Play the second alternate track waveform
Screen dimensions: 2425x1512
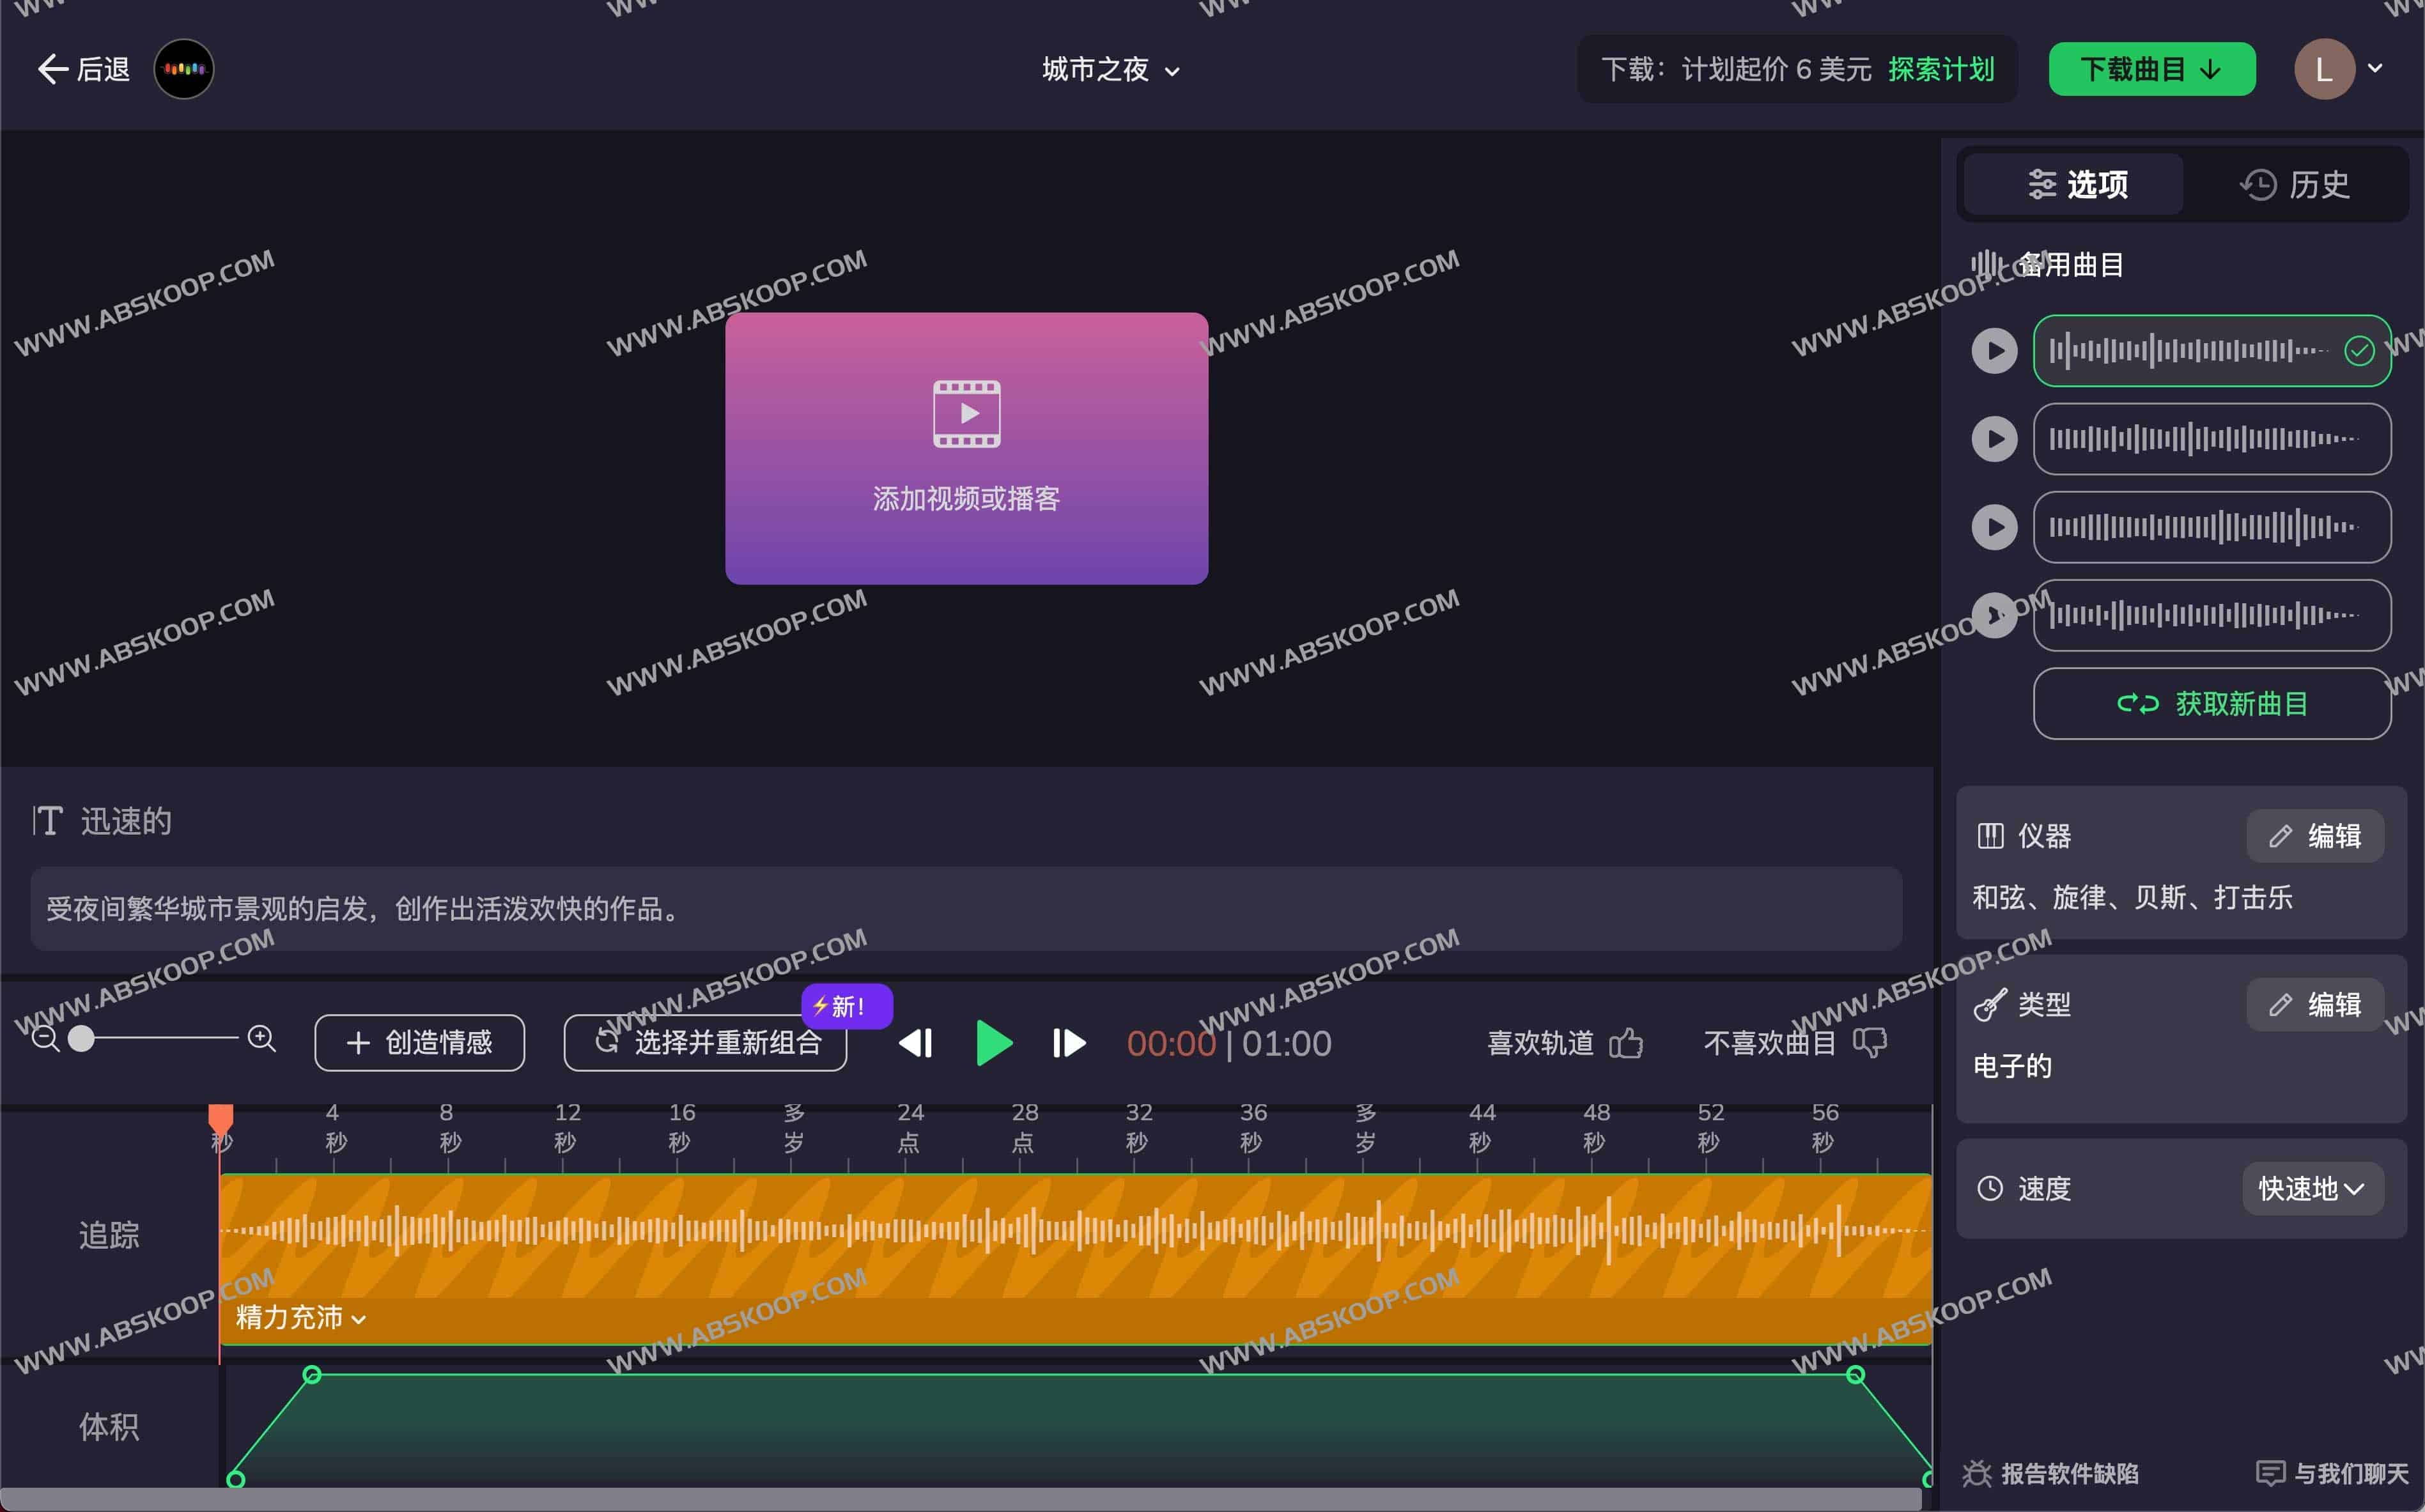point(1994,438)
